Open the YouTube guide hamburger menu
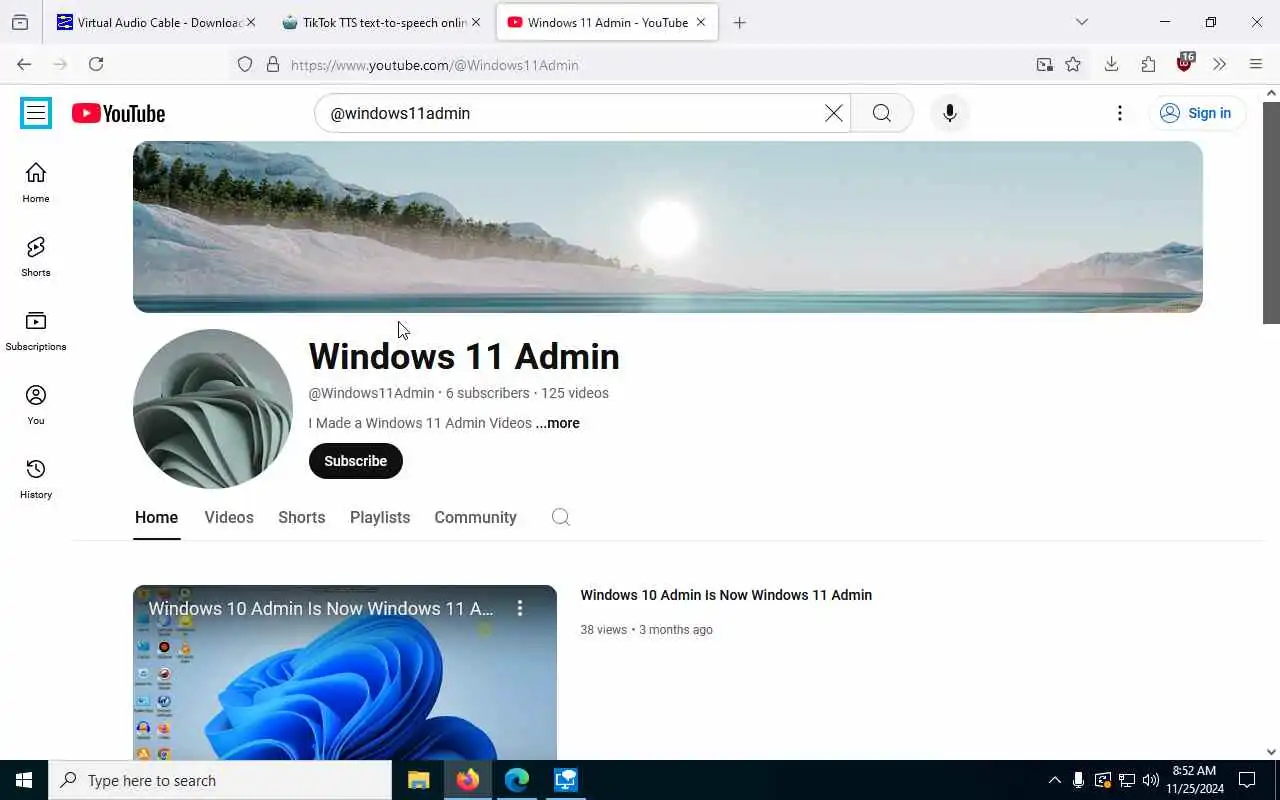The image size is (1280, 800). pos(36,113)
